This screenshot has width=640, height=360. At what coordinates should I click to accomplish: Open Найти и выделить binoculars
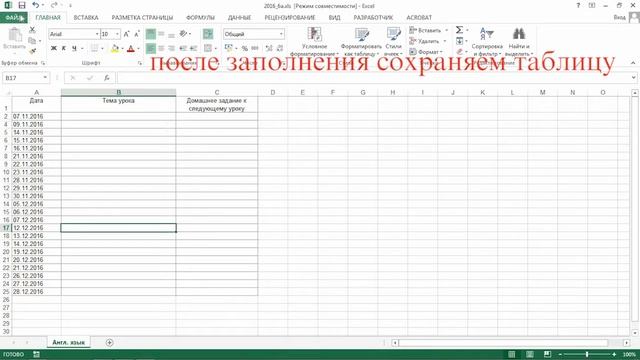tap(519, 42)
